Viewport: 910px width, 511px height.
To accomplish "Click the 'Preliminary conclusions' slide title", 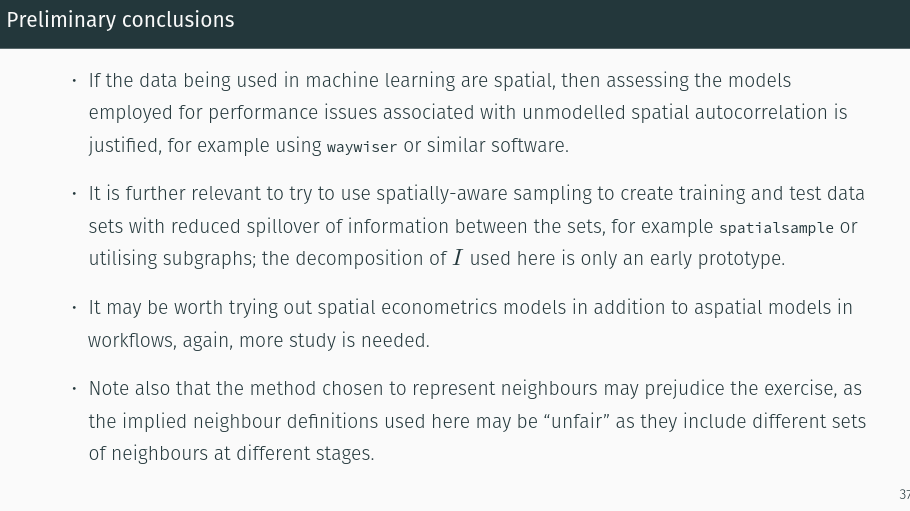I will click(x=120, y=20).
